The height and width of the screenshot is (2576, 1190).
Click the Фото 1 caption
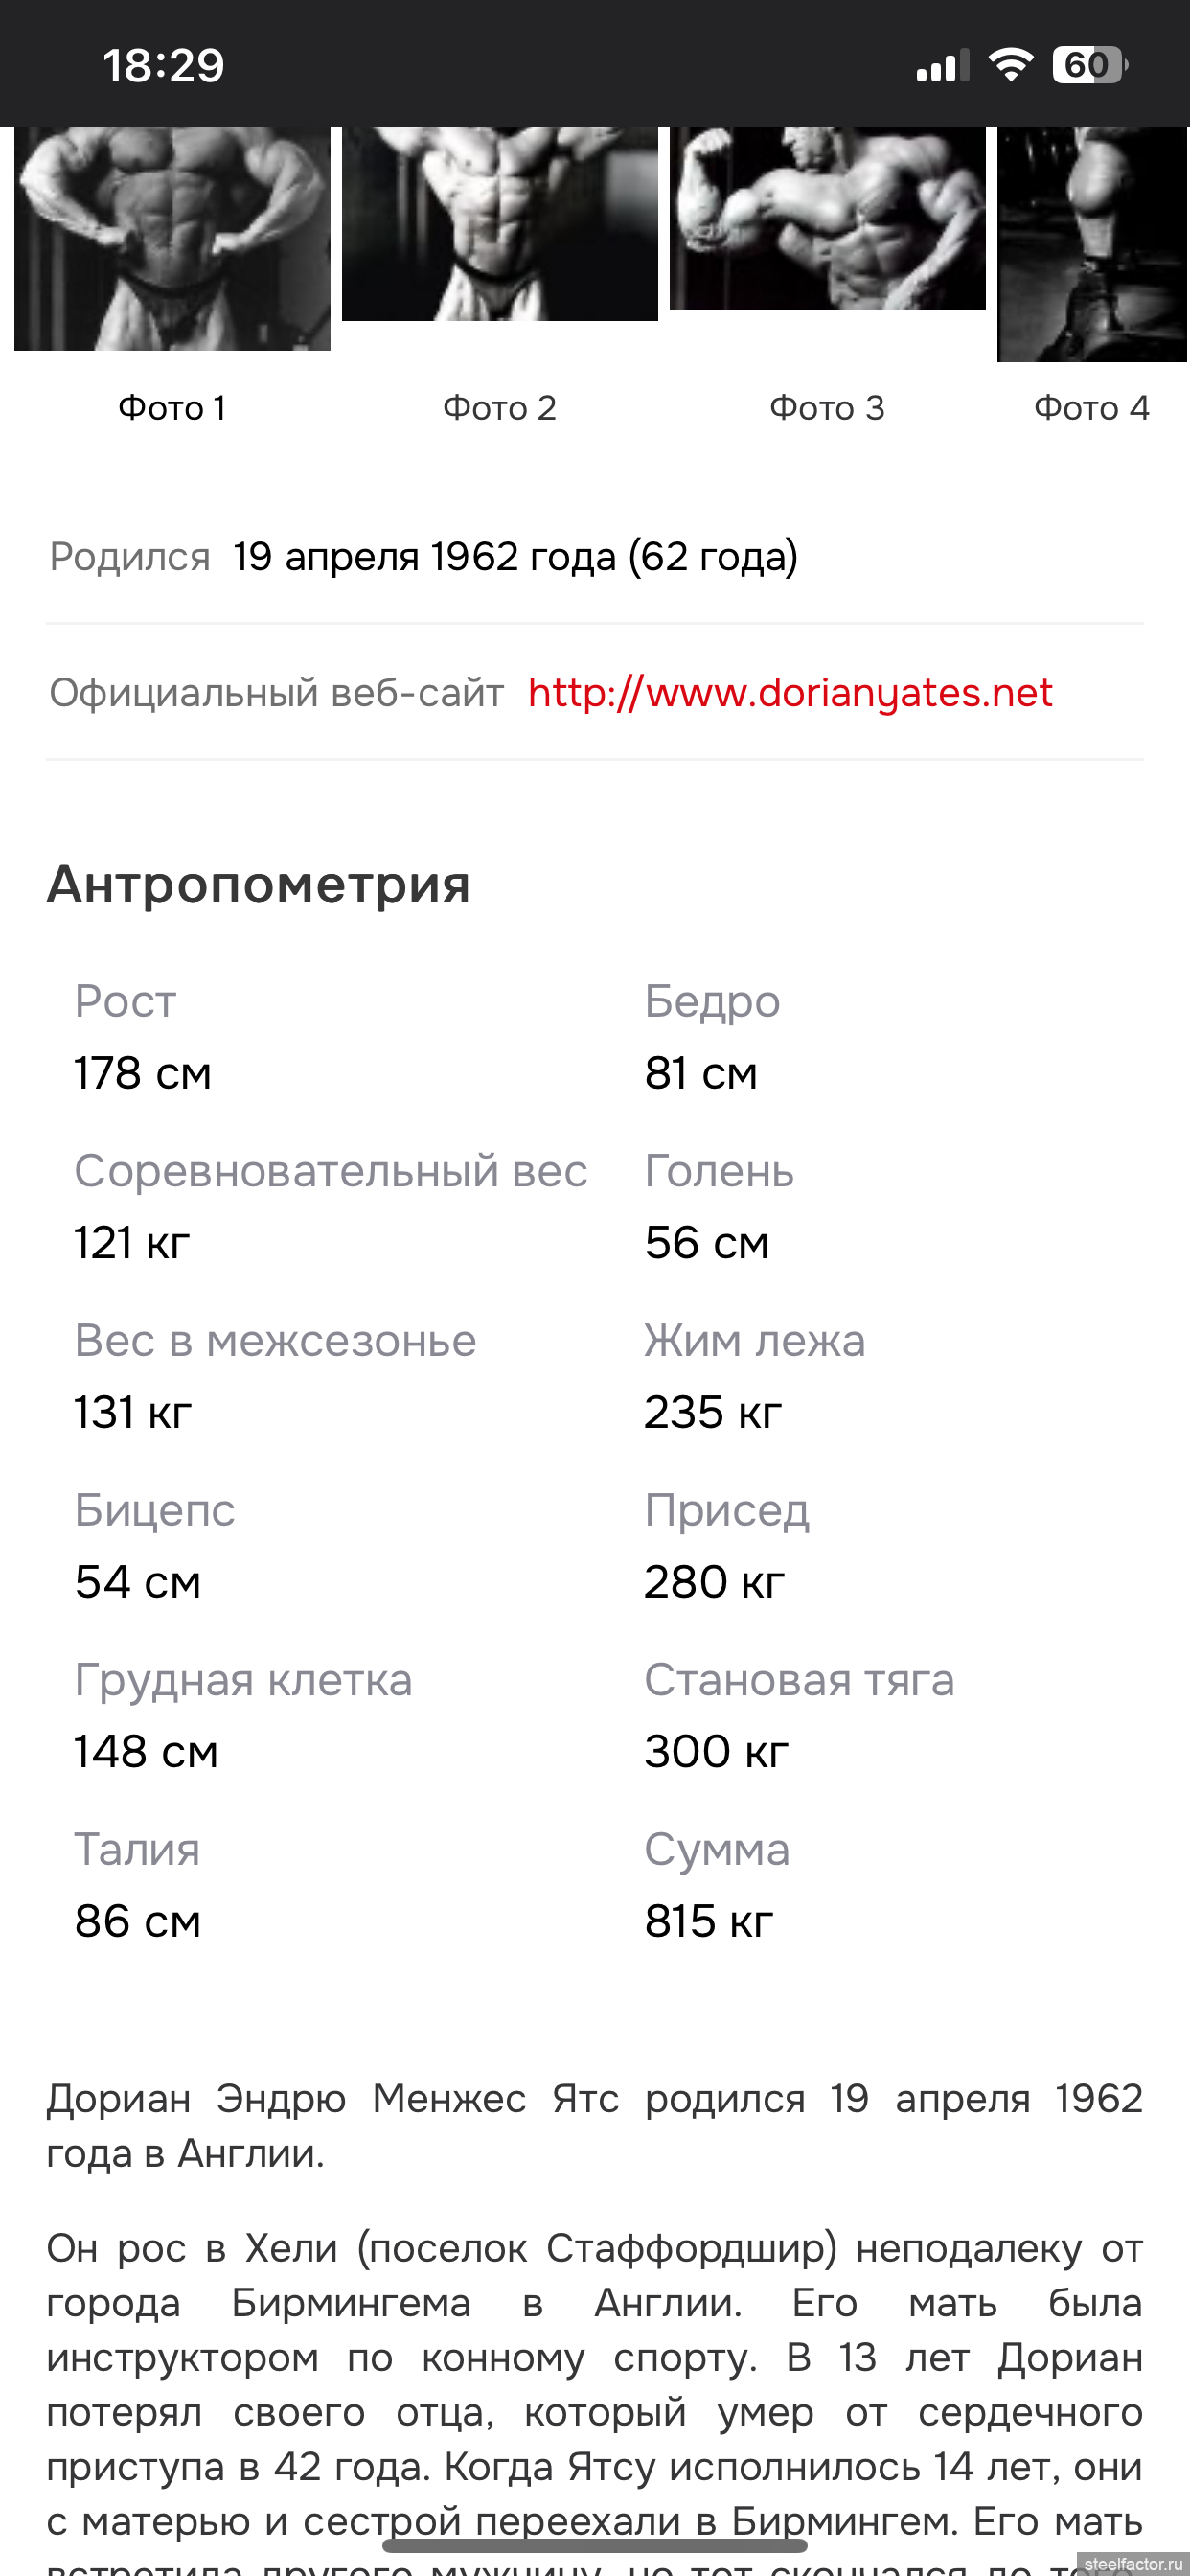coord(172,408)
